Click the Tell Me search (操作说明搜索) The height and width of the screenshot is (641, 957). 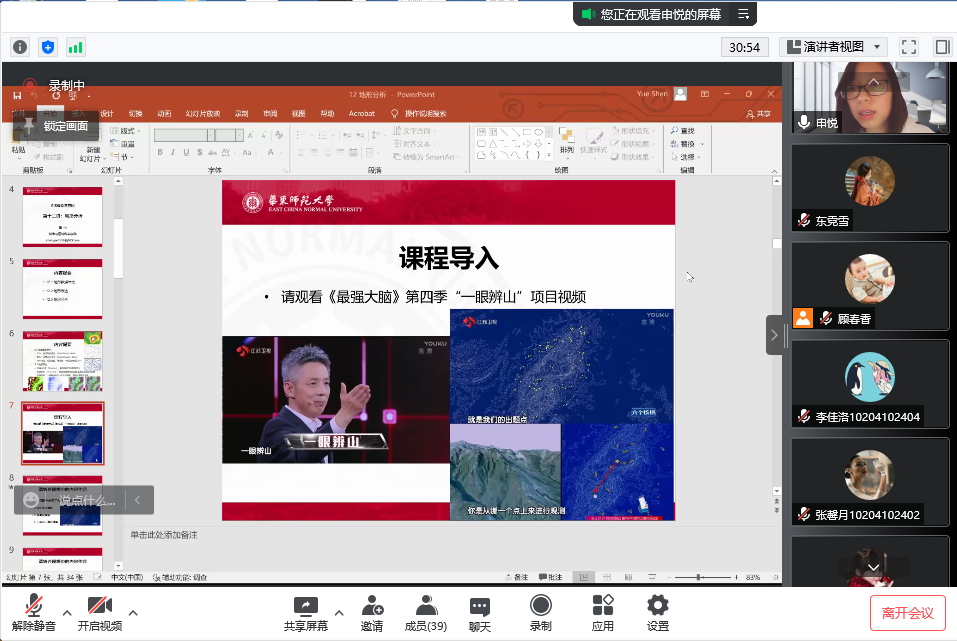click(419, 114)
